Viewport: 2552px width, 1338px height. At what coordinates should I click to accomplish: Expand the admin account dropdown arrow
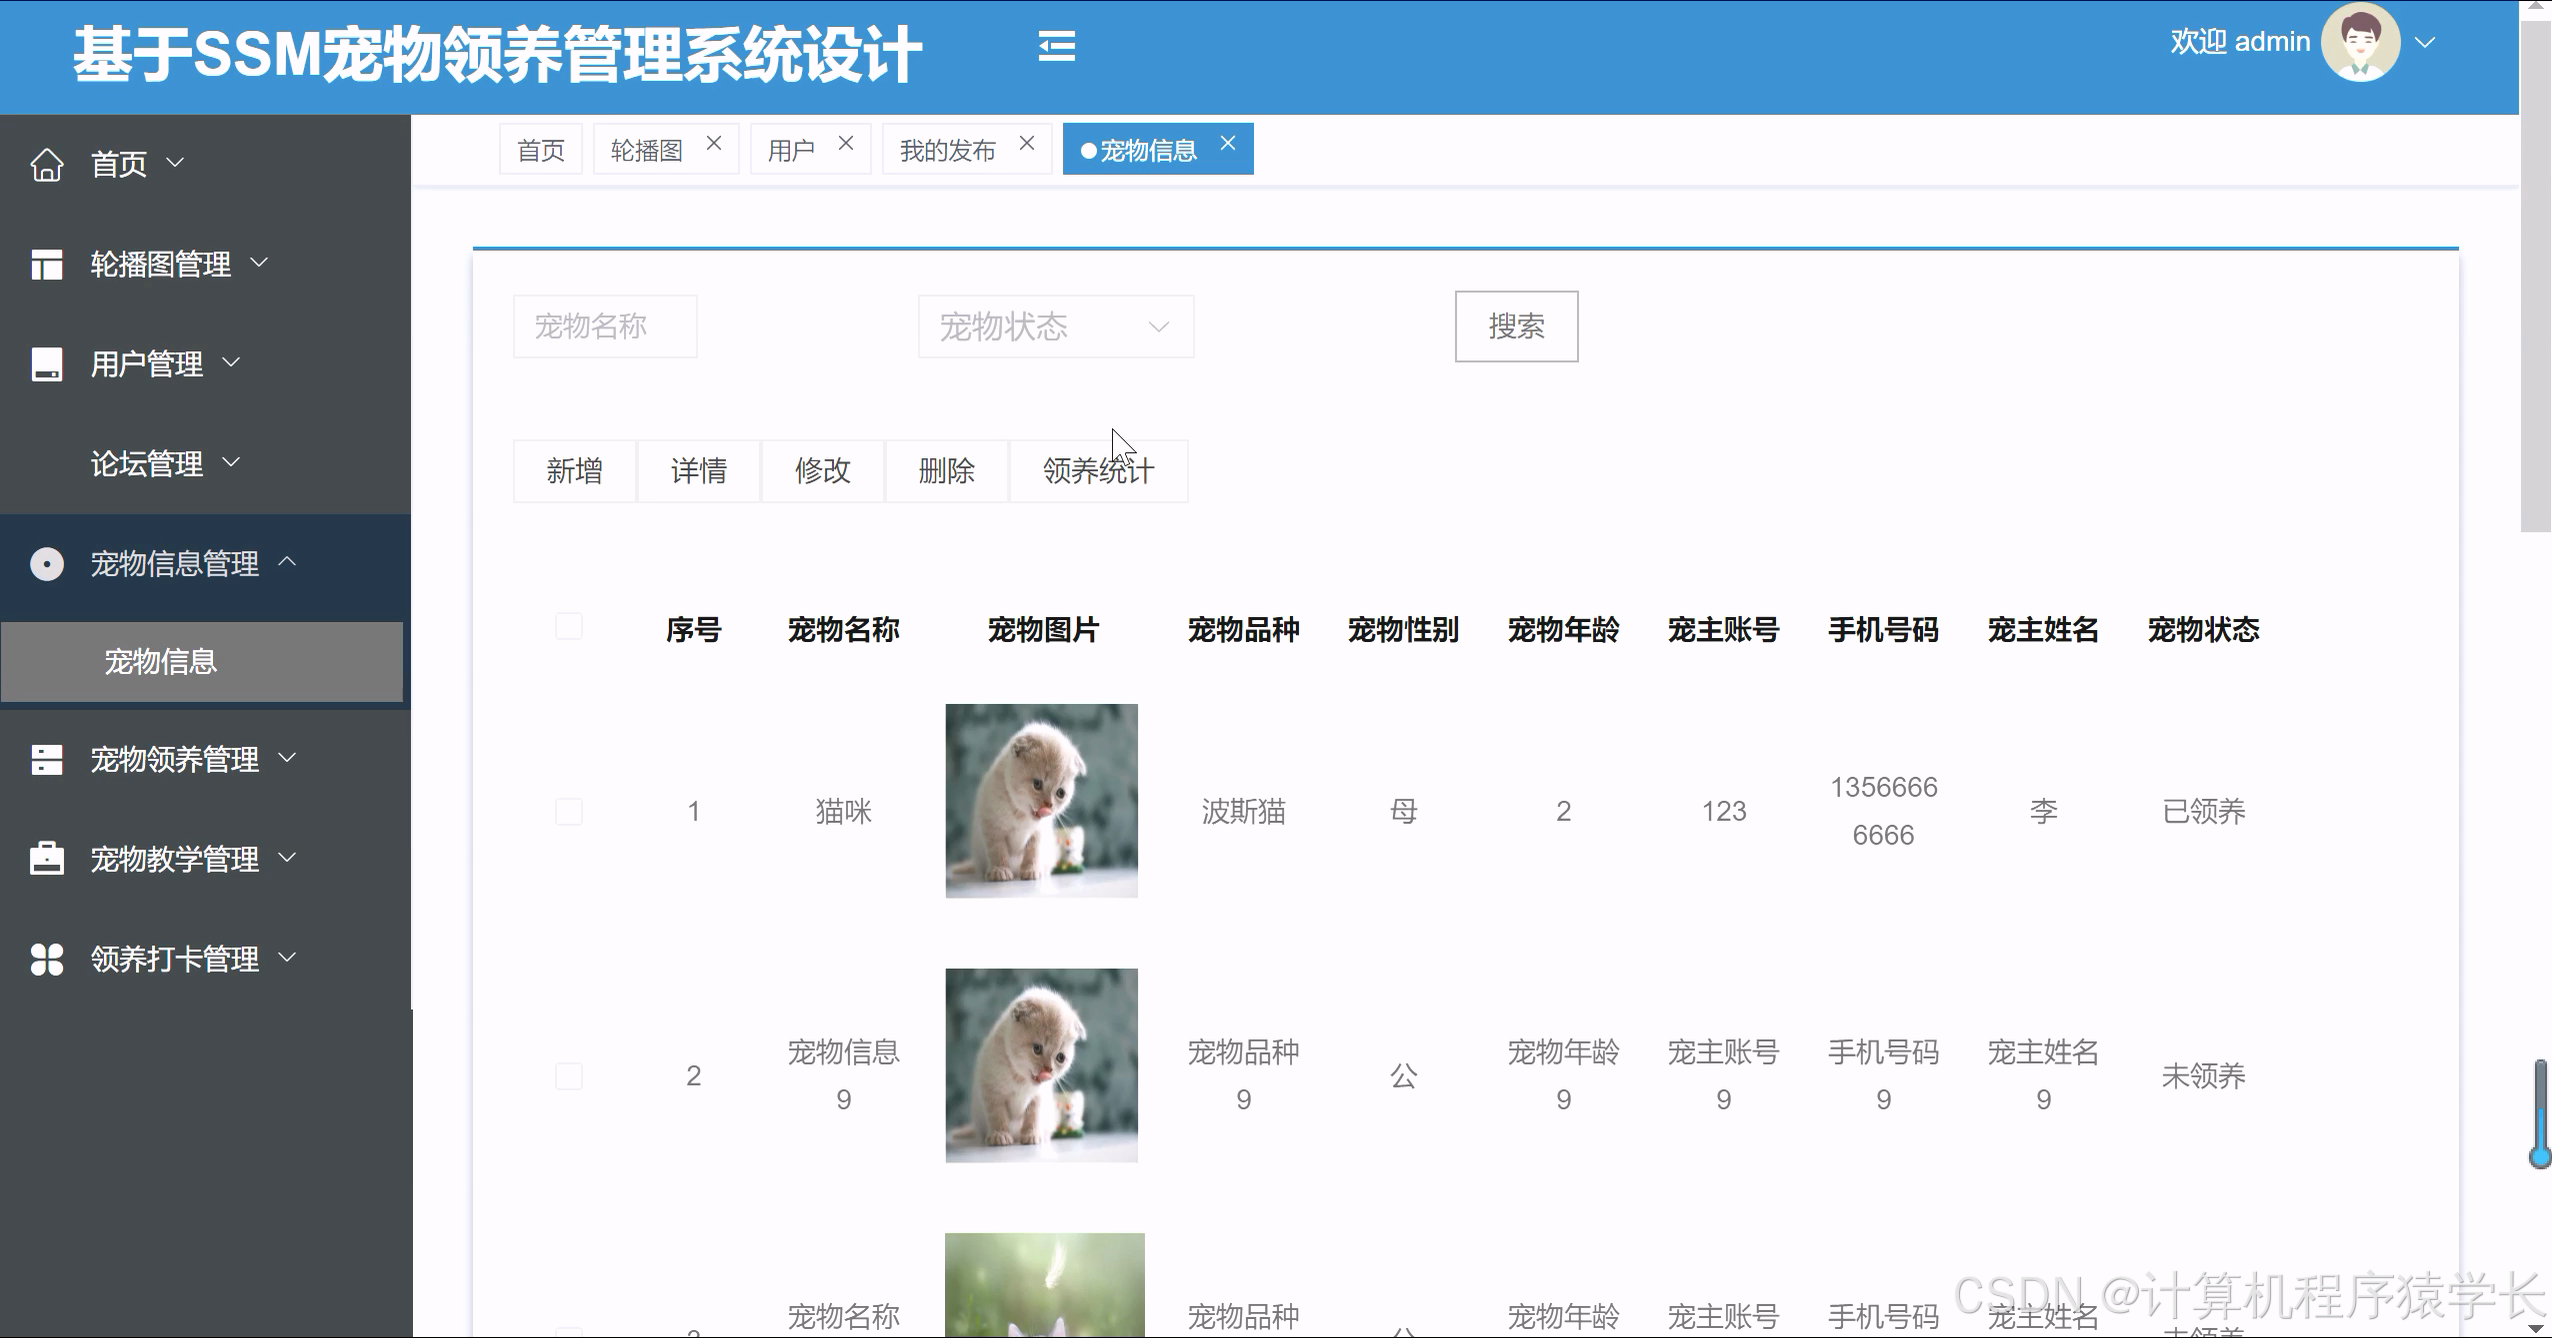(x=2424, y=42)
